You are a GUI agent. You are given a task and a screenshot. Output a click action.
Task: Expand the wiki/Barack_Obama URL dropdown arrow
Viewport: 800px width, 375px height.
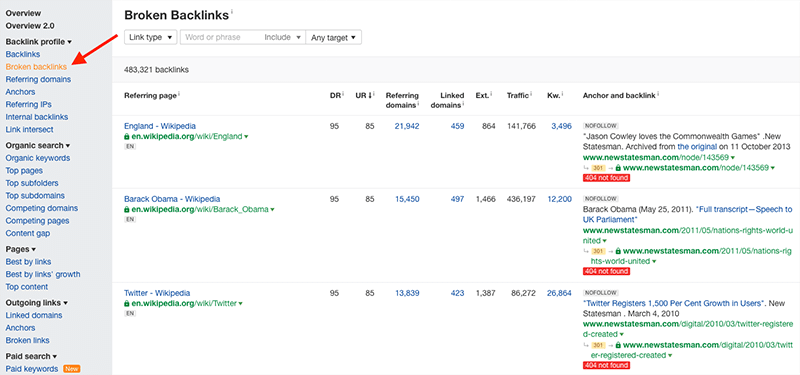pos(272,210)
